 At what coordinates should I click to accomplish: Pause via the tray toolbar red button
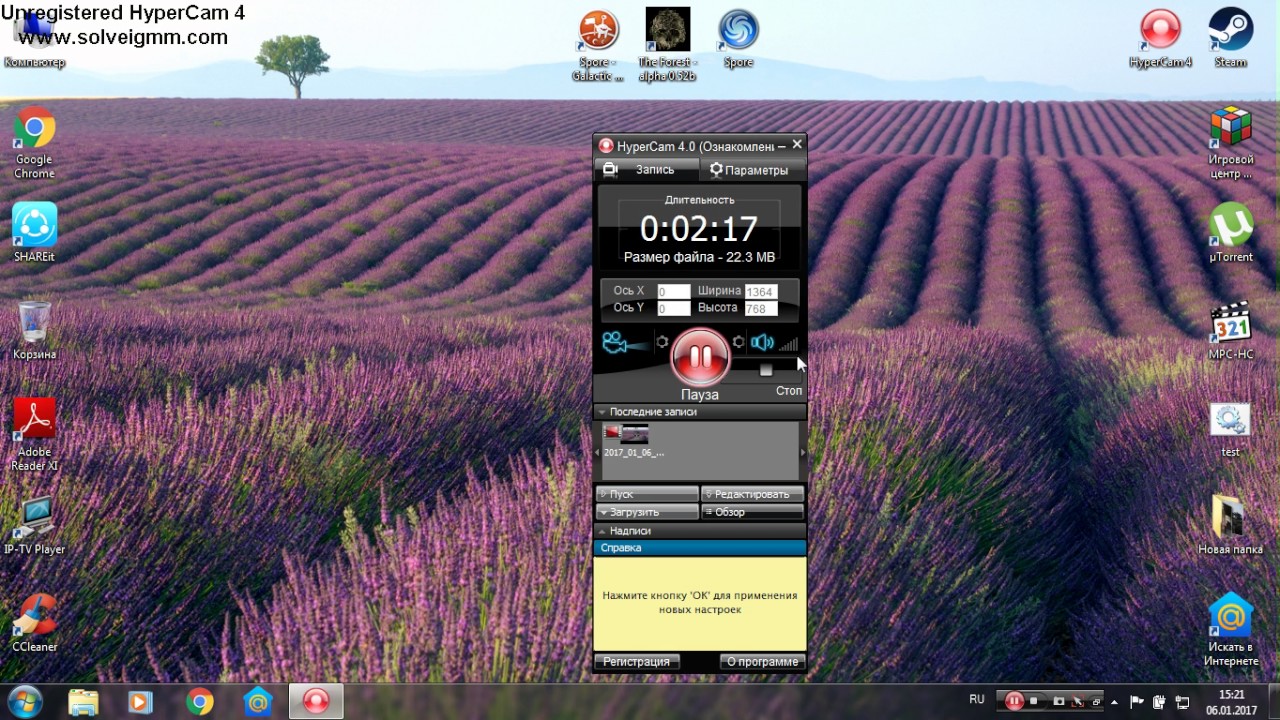[1014, 701]
